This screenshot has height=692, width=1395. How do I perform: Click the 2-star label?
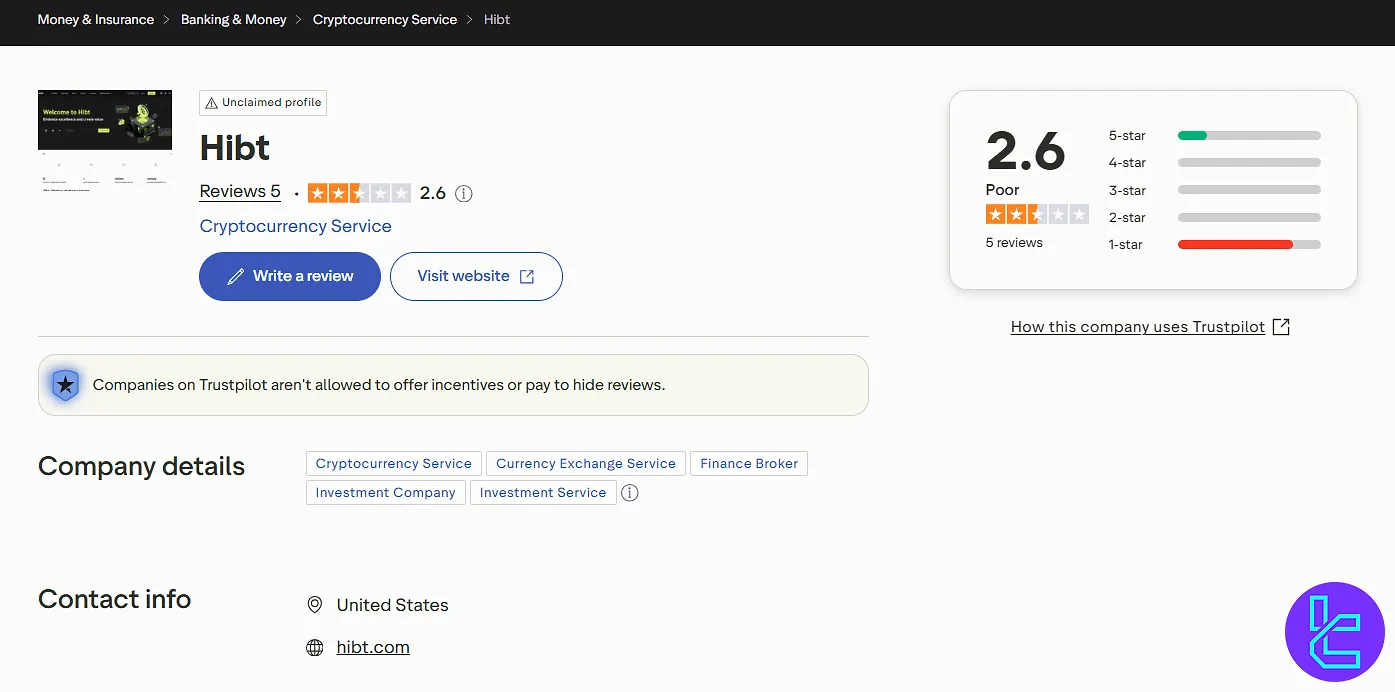tap(1127, 218)
